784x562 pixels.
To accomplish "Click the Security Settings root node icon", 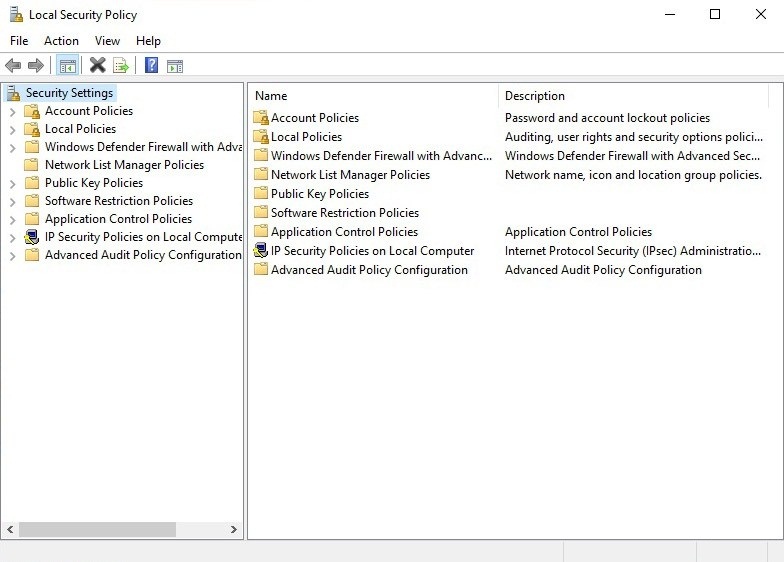I will click(14, 93).
